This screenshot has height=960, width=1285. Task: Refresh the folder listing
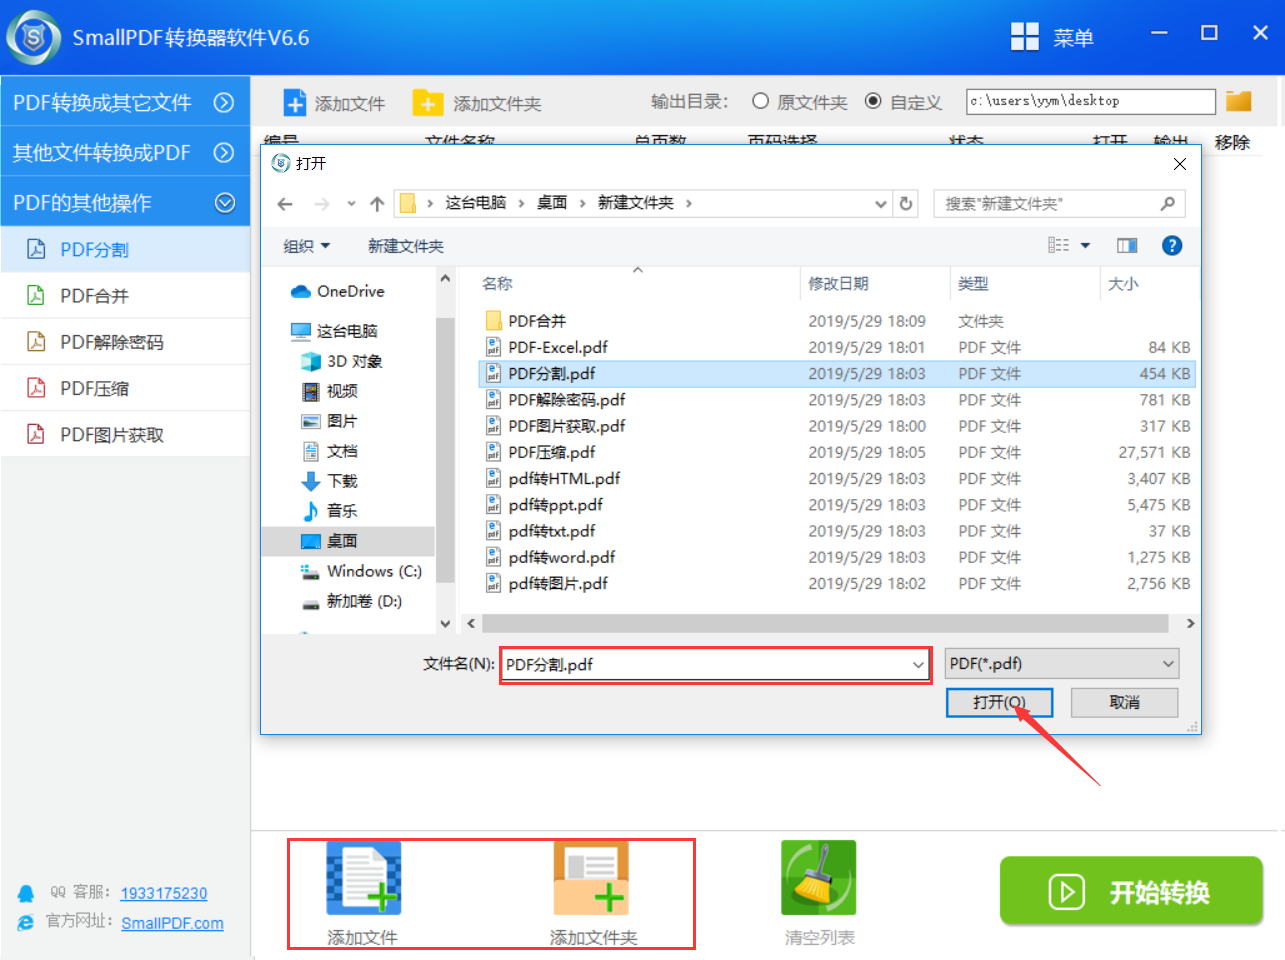tap(906, 204)
